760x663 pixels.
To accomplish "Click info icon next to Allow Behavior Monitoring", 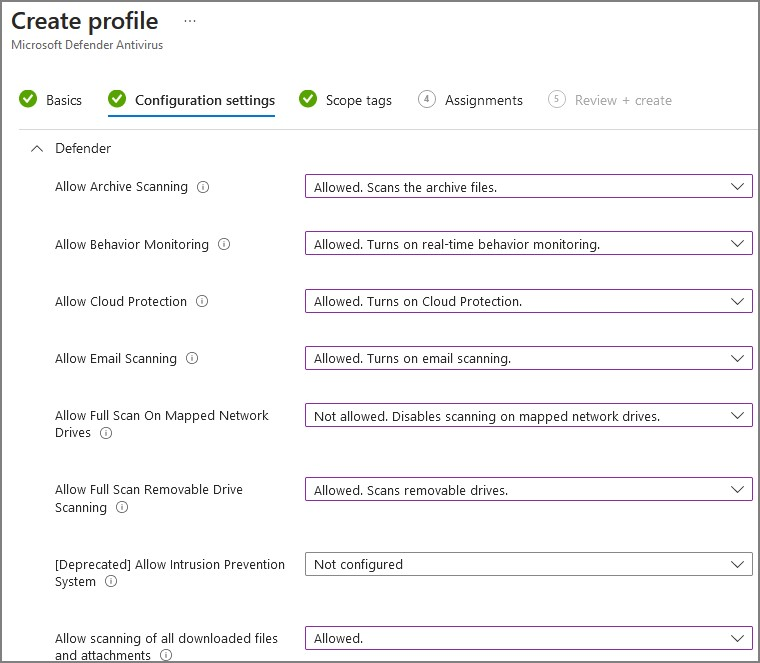I will pyautogui.click(x=224, y=244).
